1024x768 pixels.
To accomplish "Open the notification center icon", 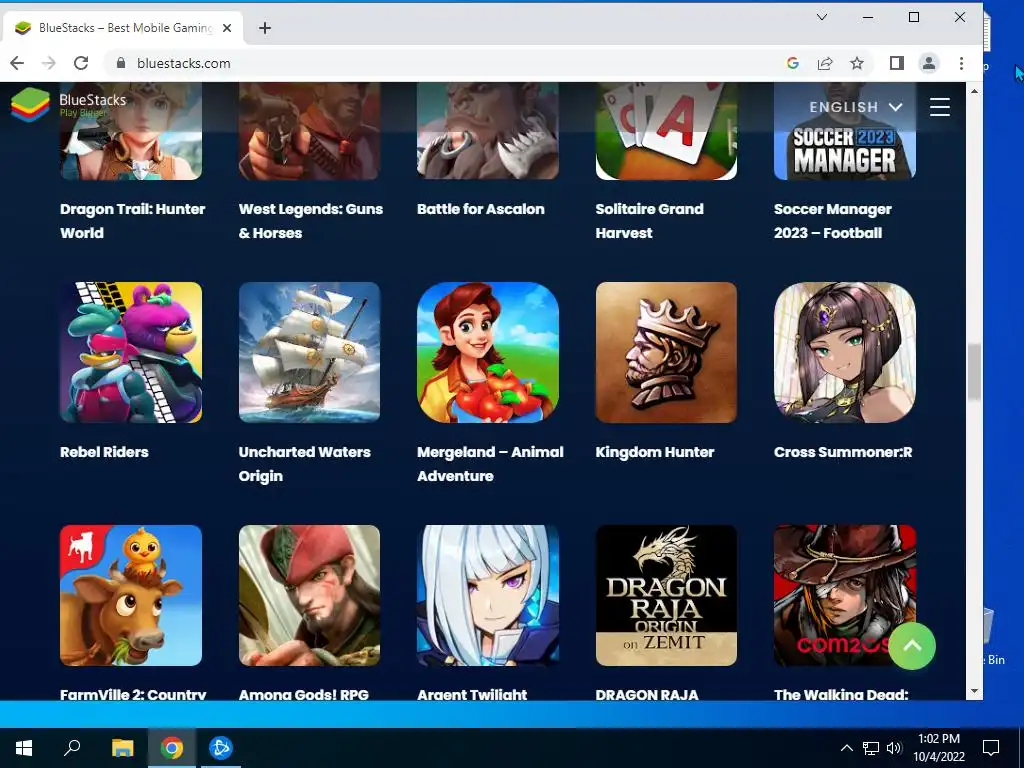I will click(991, 748).
